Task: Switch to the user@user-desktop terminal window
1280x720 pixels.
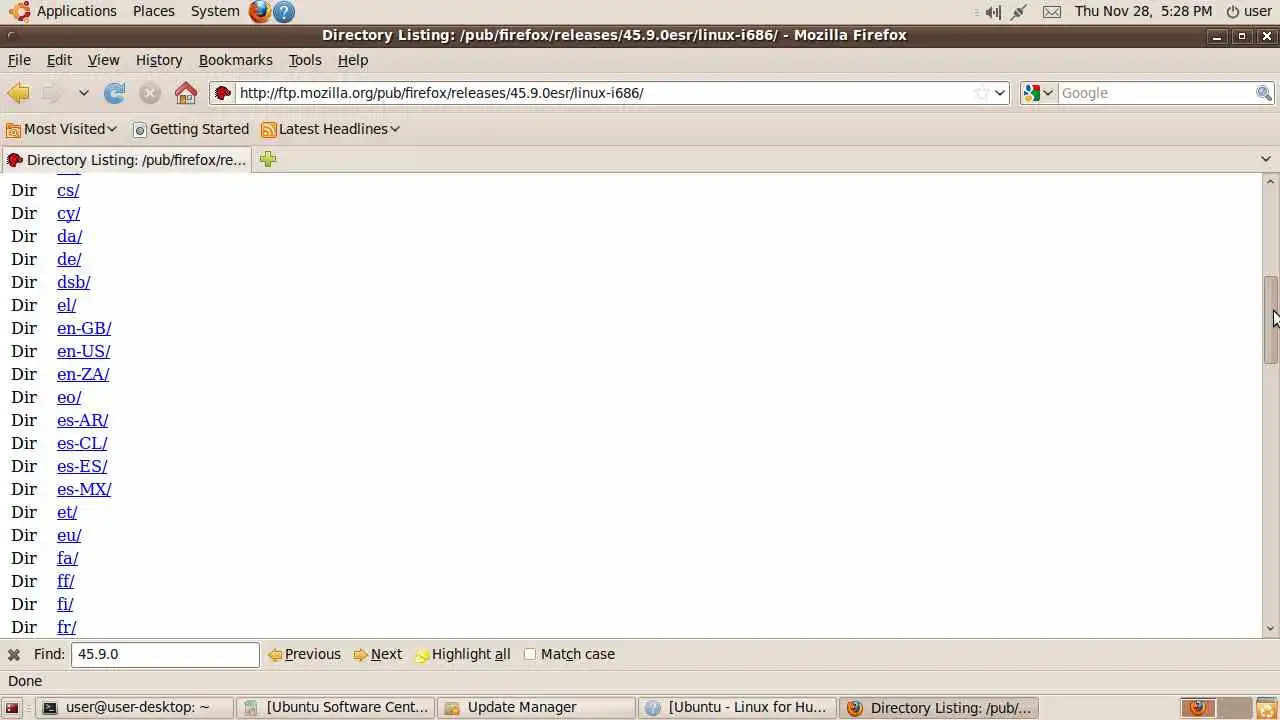Action: 135,707
